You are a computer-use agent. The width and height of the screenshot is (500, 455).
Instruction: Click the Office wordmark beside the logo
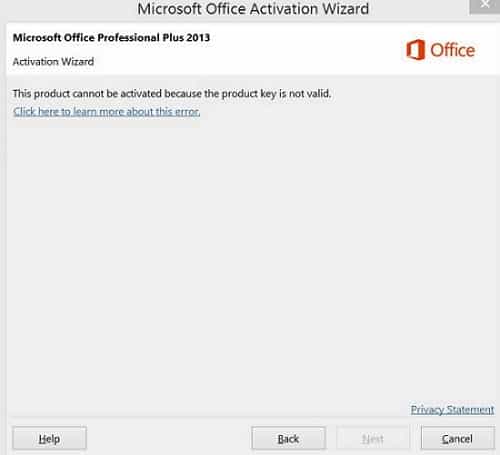click(x=452, y=50)
